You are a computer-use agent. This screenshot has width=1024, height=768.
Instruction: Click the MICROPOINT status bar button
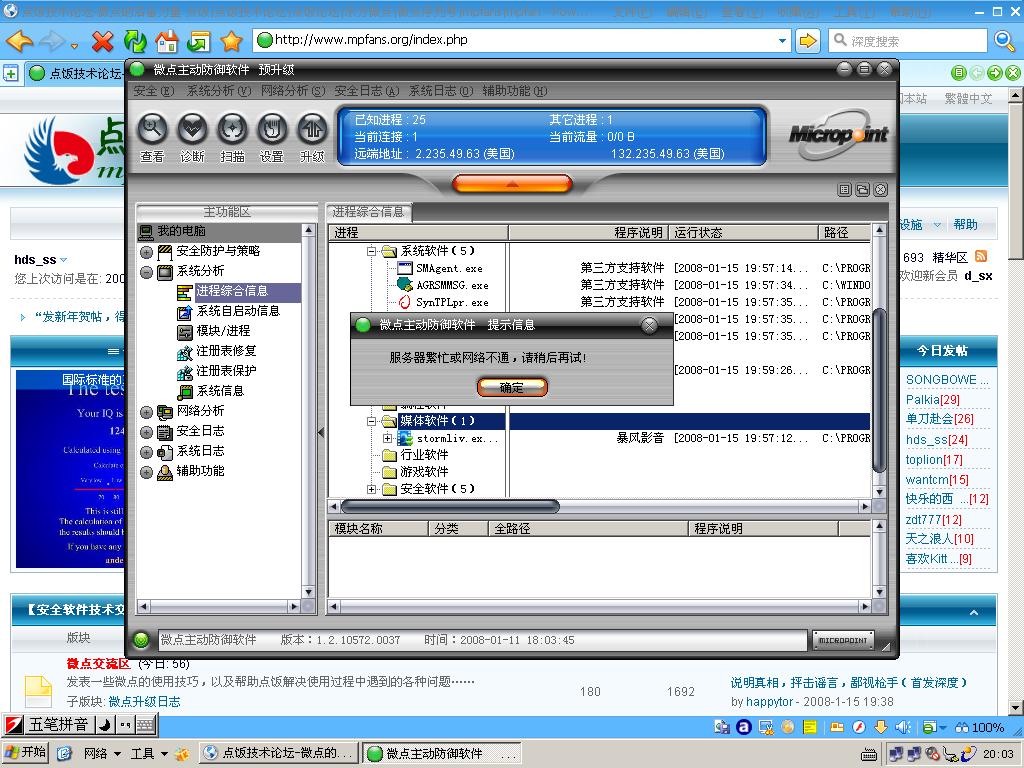click(x=843, y=641)
